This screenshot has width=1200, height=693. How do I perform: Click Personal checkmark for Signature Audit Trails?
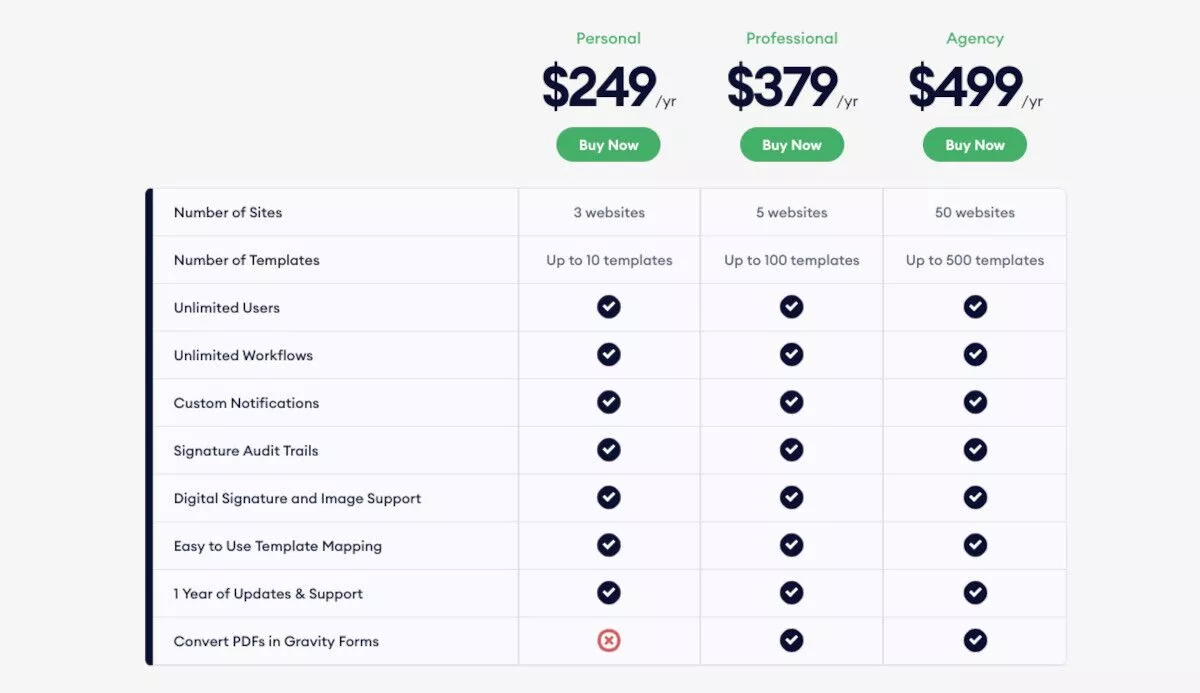pyautogui.click(x=609, y=450)
